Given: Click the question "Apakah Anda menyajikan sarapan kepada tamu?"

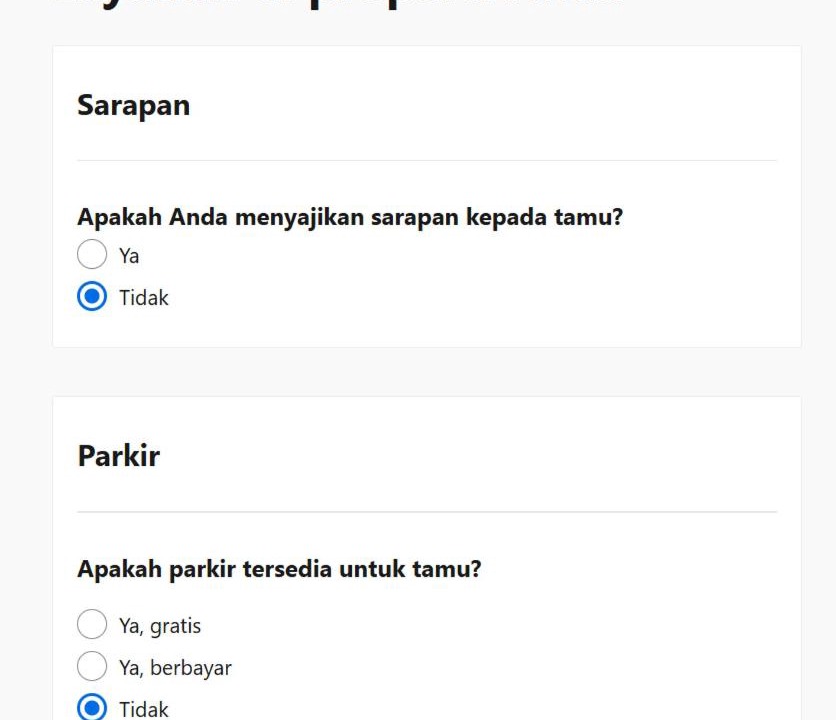Looking at the screenshot, I should point(350,217).
